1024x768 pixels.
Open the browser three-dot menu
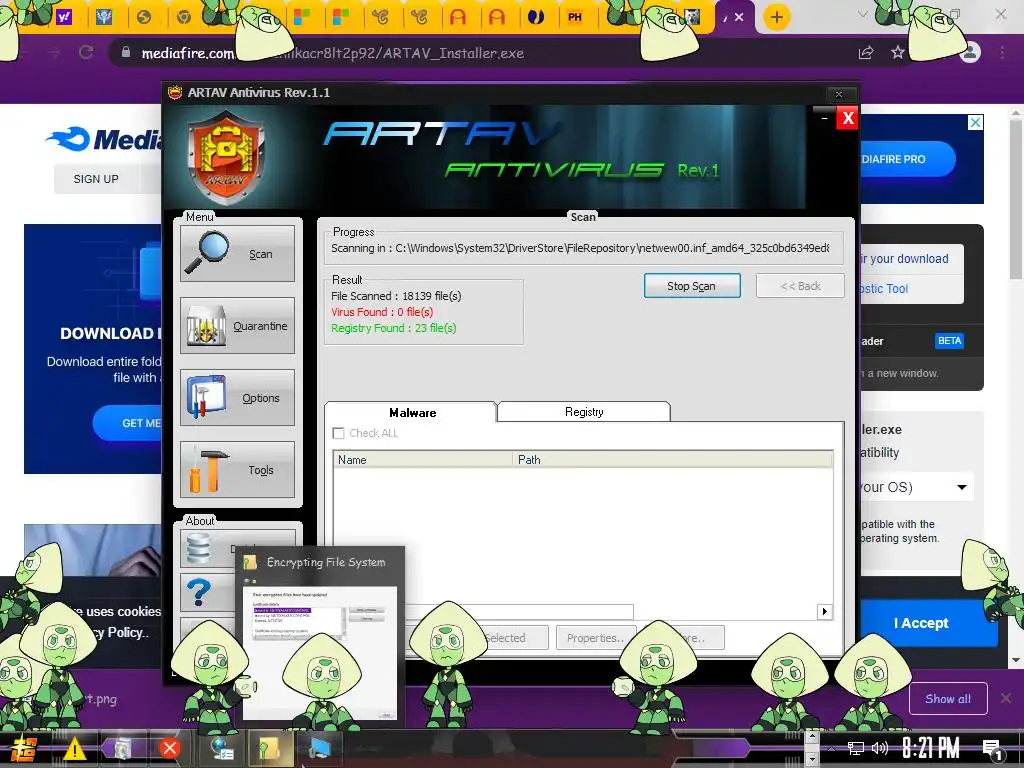tap(1002, 52)
